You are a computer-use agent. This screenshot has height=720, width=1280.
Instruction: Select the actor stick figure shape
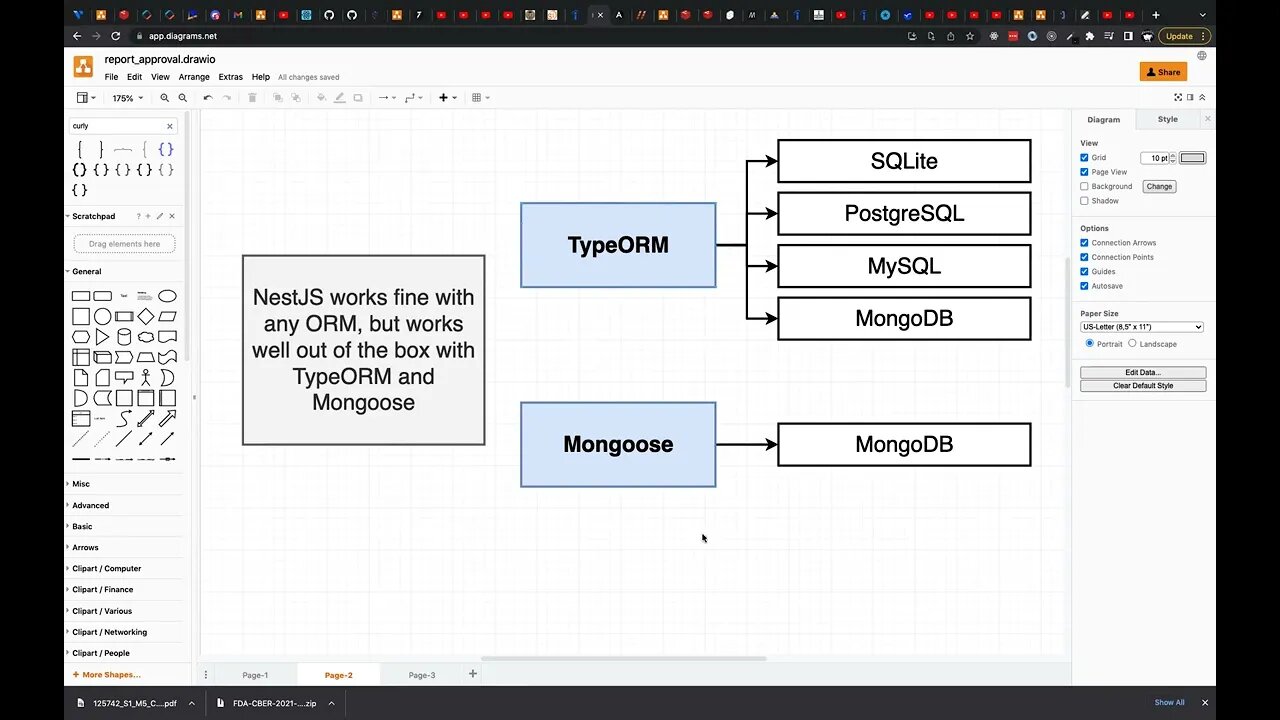click(145, 378)
